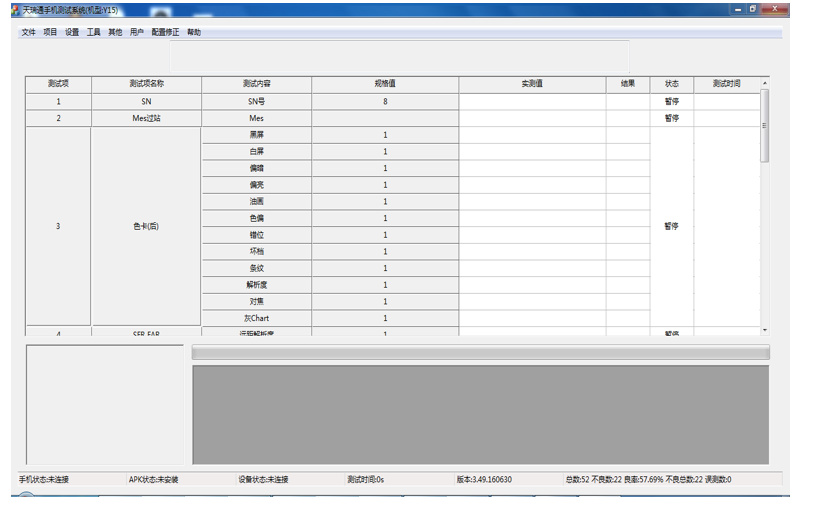Click the table's scroll down arrow

click(x=765, y=330)
